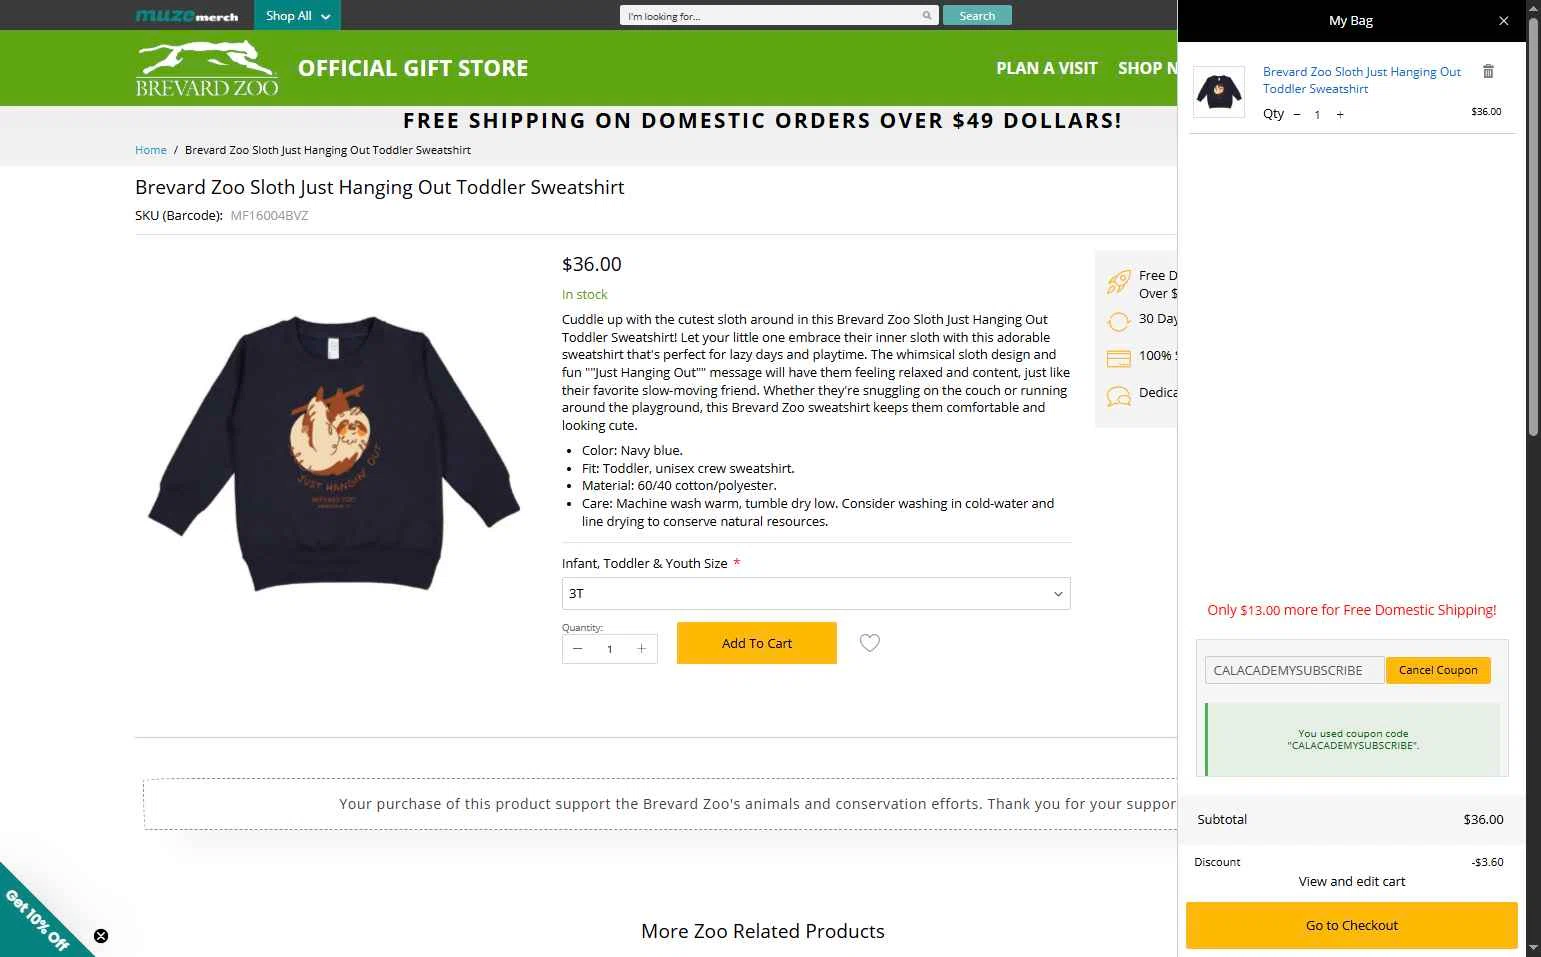Click the Add To Cart button
The height and width of the screenshot is (957, 1541).
(756, 643)
